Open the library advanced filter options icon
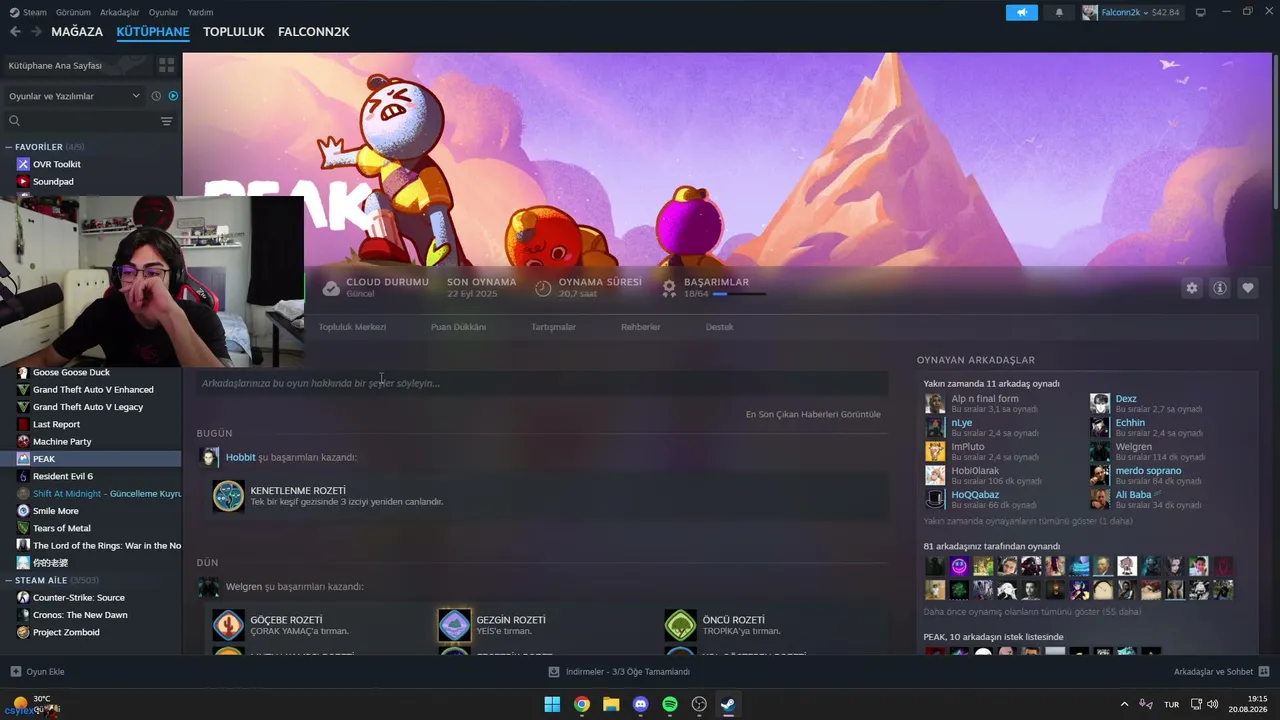Image resolution: width=1280 pixels, height=720 pixels. 166,121
